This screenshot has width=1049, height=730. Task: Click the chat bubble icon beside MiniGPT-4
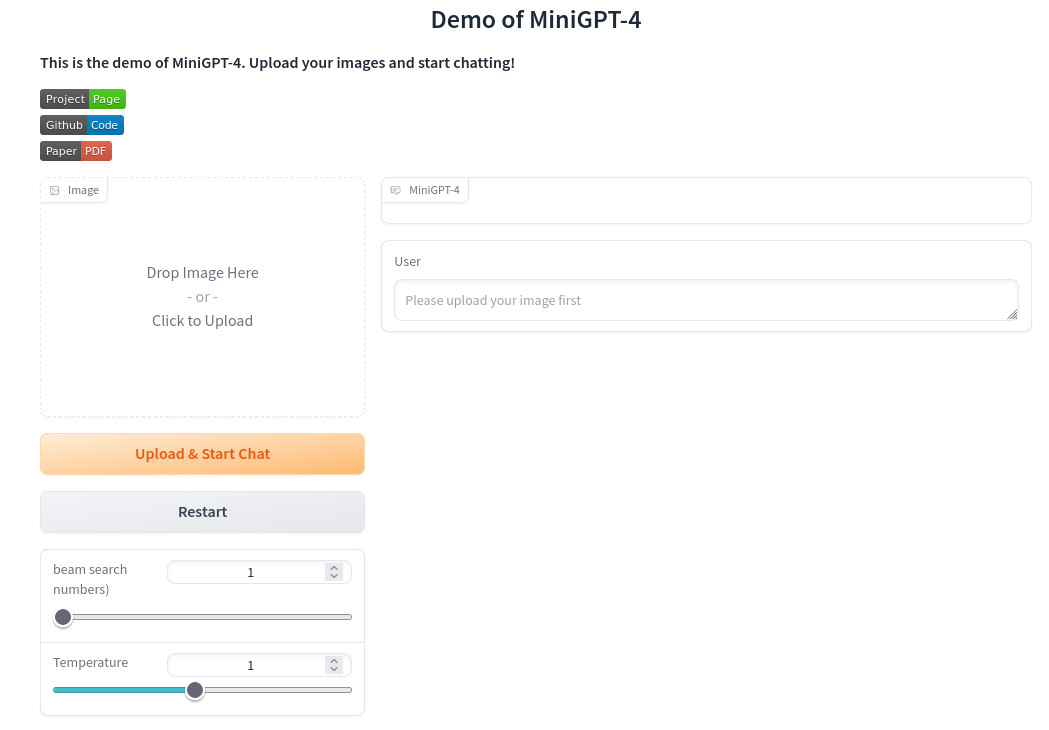pos(396,190)
